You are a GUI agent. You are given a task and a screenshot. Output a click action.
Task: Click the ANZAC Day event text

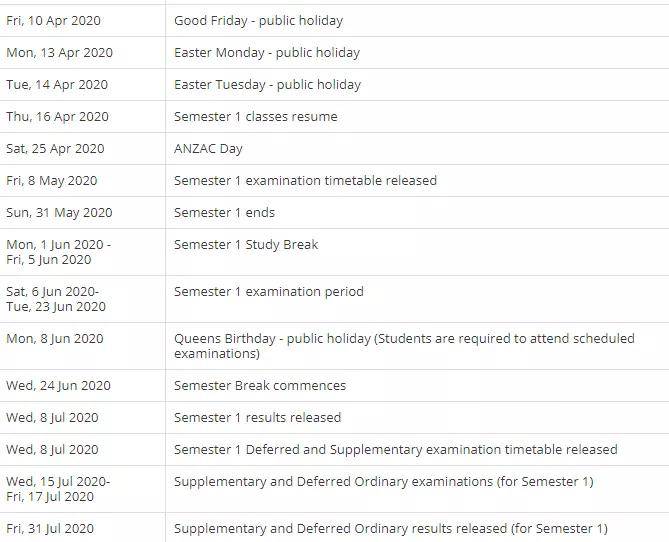coord(208,149)
